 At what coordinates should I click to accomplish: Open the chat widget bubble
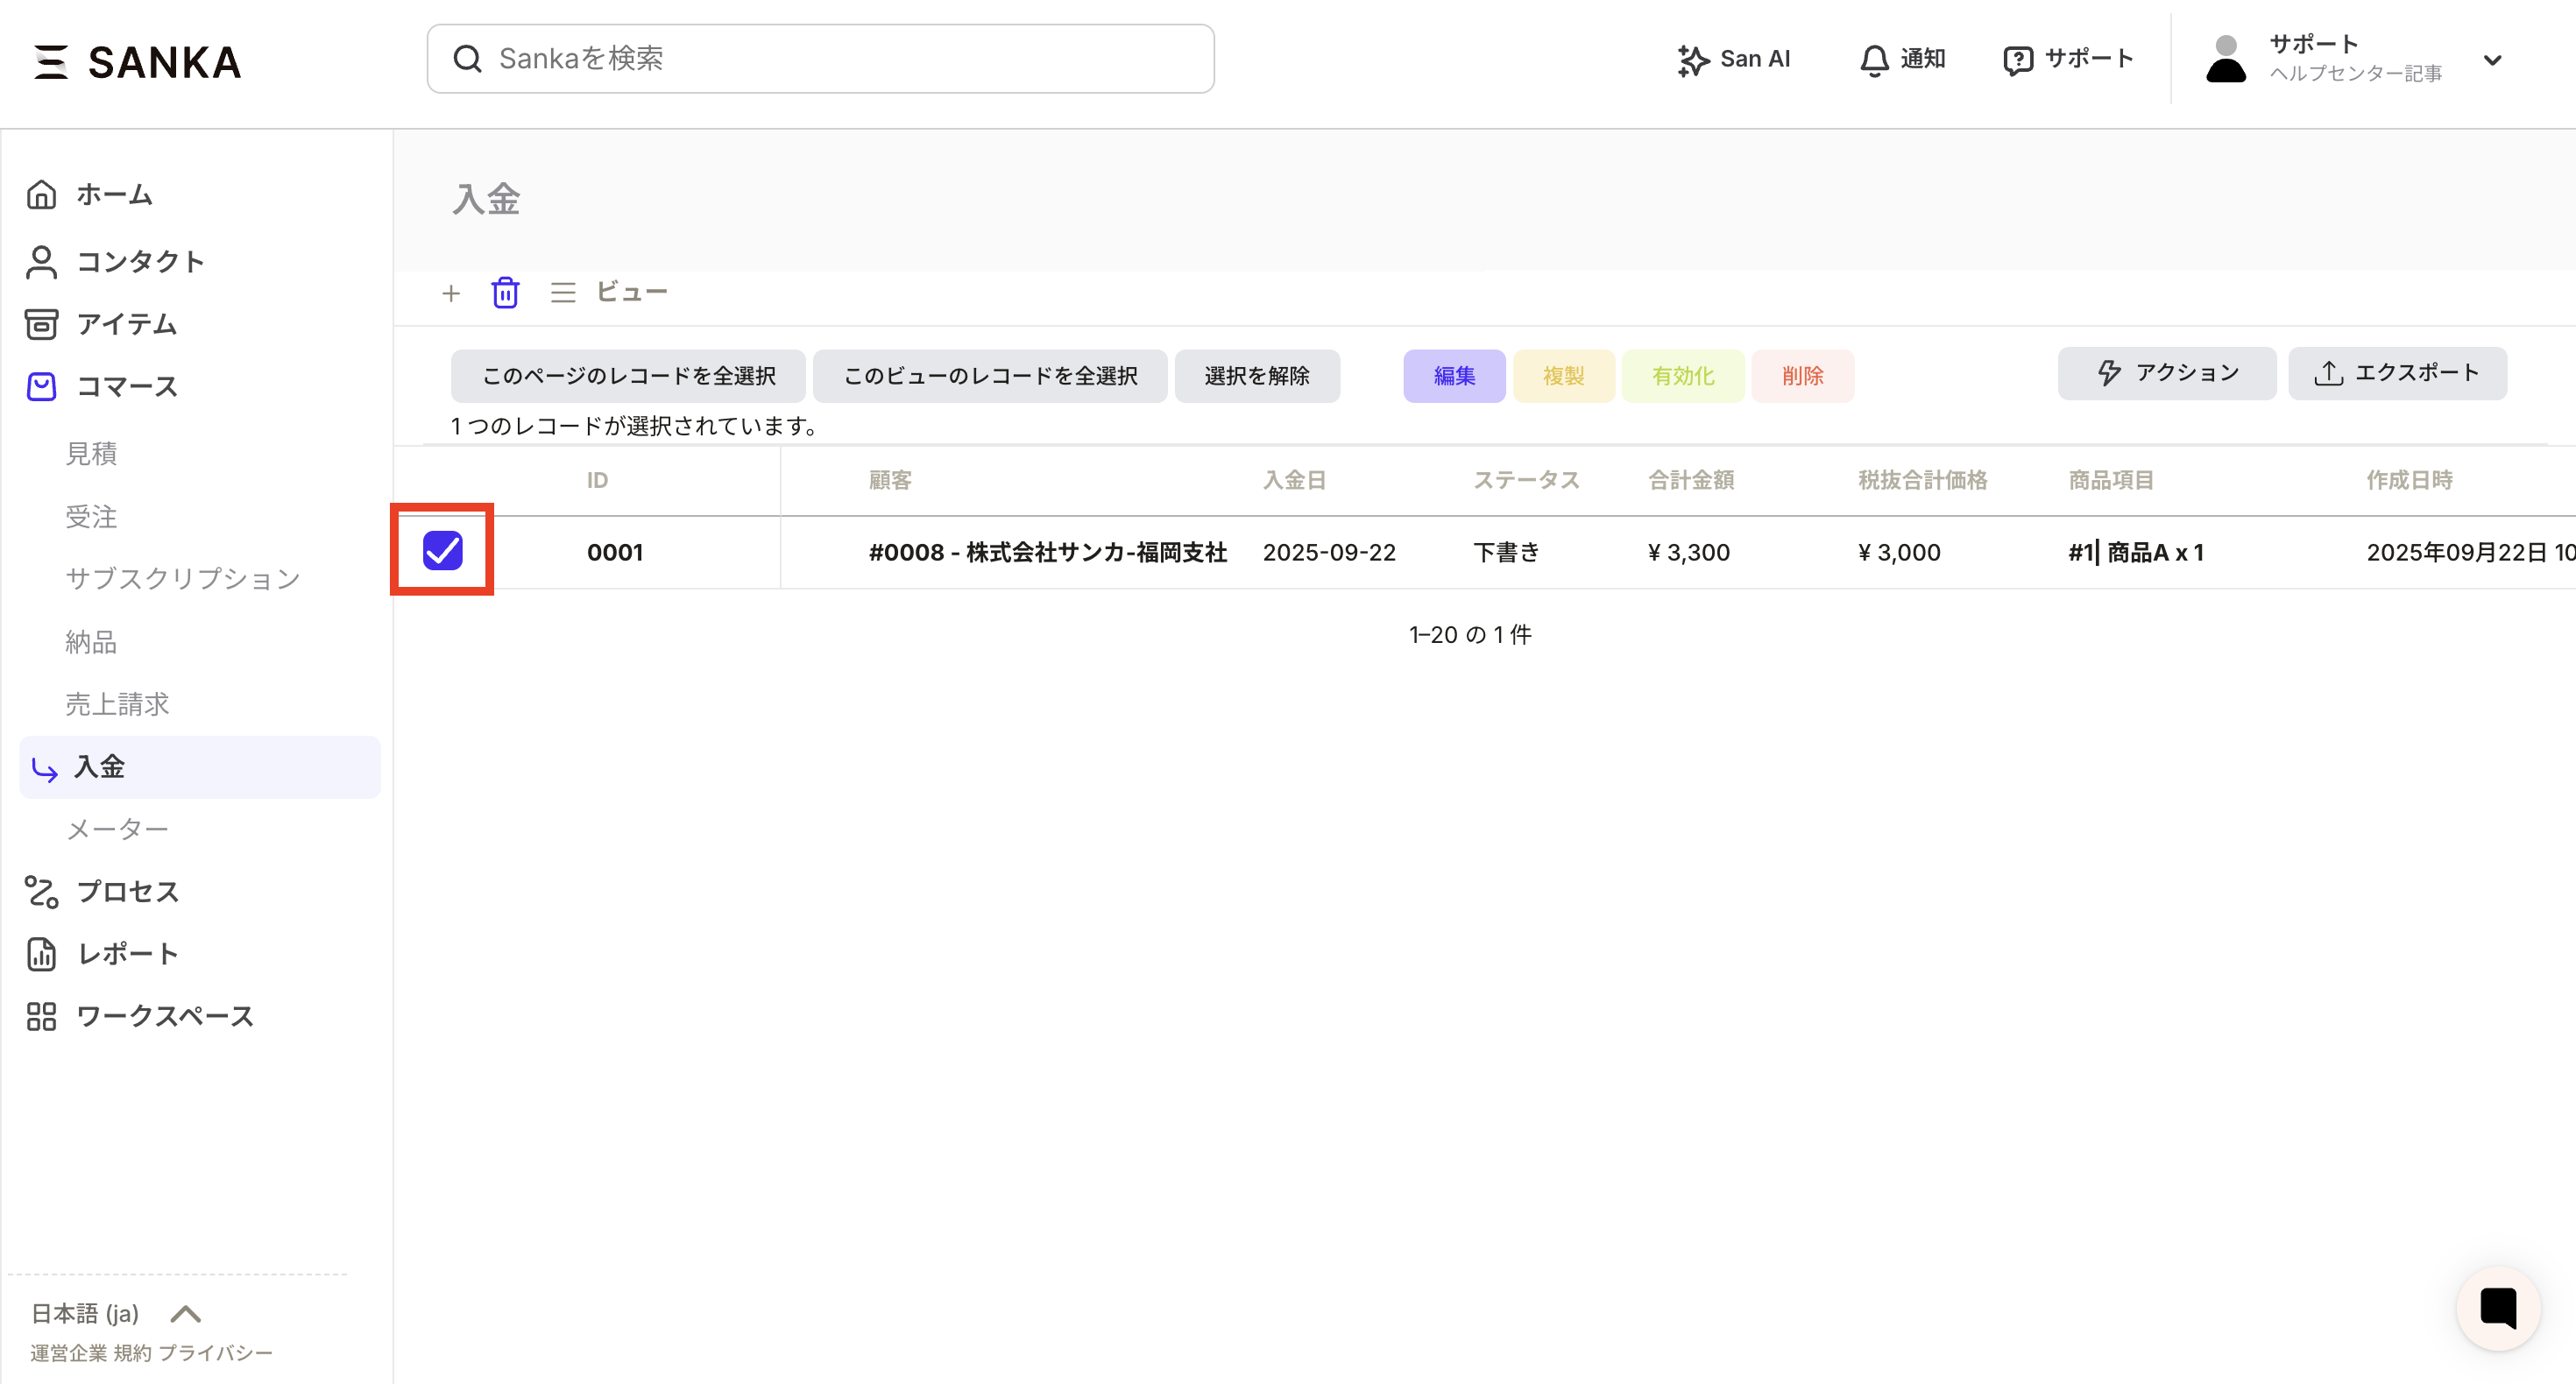pos(2498,1308)
